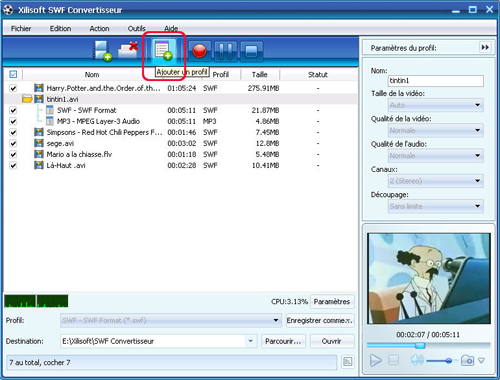Mute audio using the speaker icon
Image resolution: width=500 pixels, height=380 pixels.
pos(417,360)
